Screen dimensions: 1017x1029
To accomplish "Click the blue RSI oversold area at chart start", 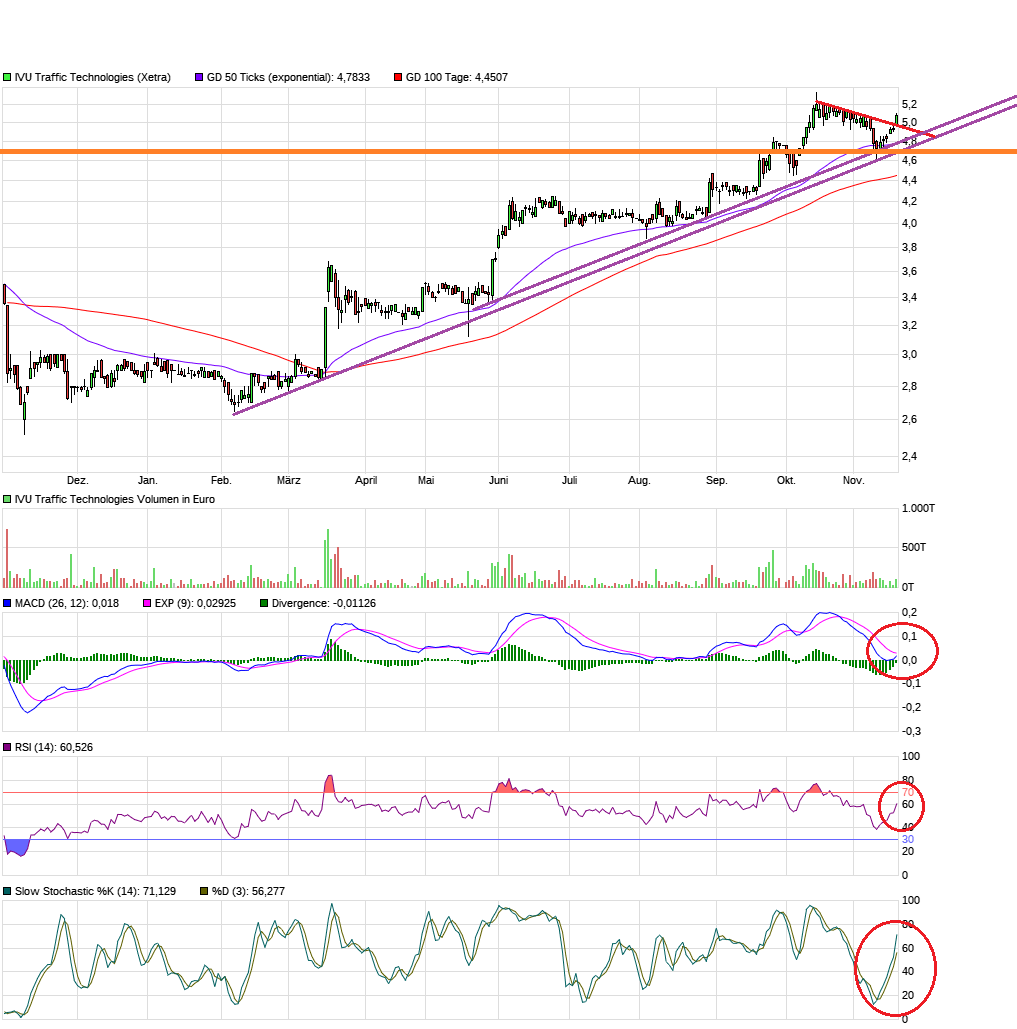I will pyautogui.click(x=18, y=847).
